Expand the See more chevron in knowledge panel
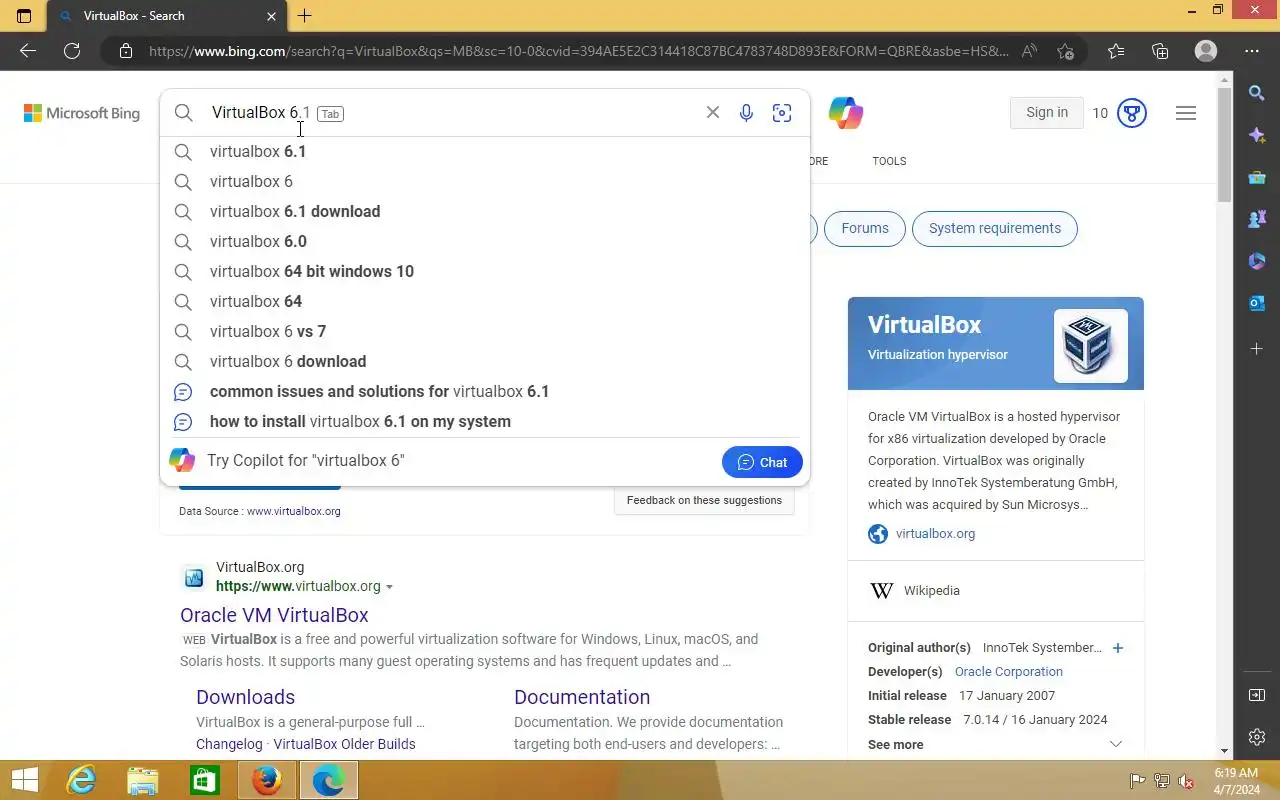Viewport: 1280px width, 800px height. pyautogui.click(x=1116, y=744)
